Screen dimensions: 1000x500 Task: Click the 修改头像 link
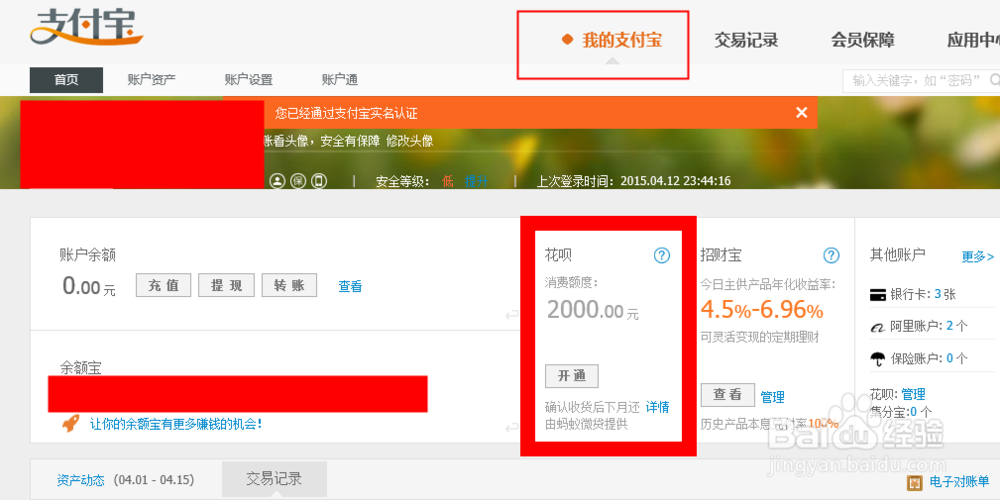point(409,141)
